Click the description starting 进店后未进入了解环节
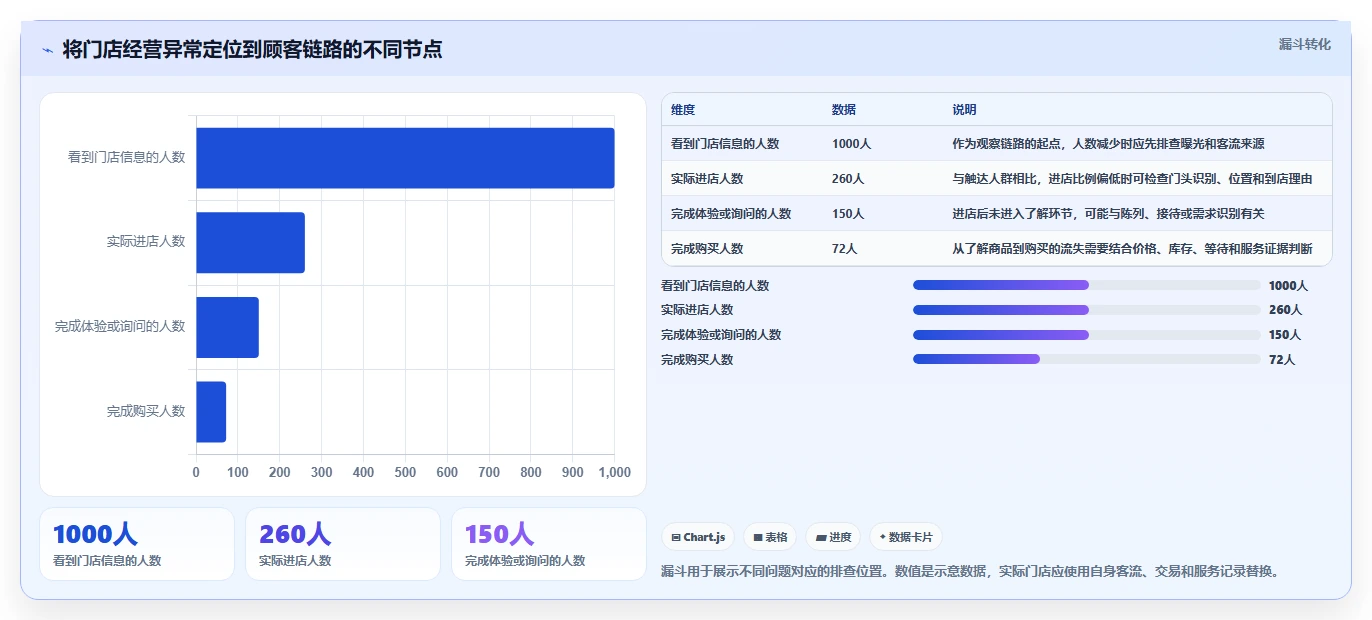The width and height of the screenshot is (1372, 620). [x=1109, y=214]
